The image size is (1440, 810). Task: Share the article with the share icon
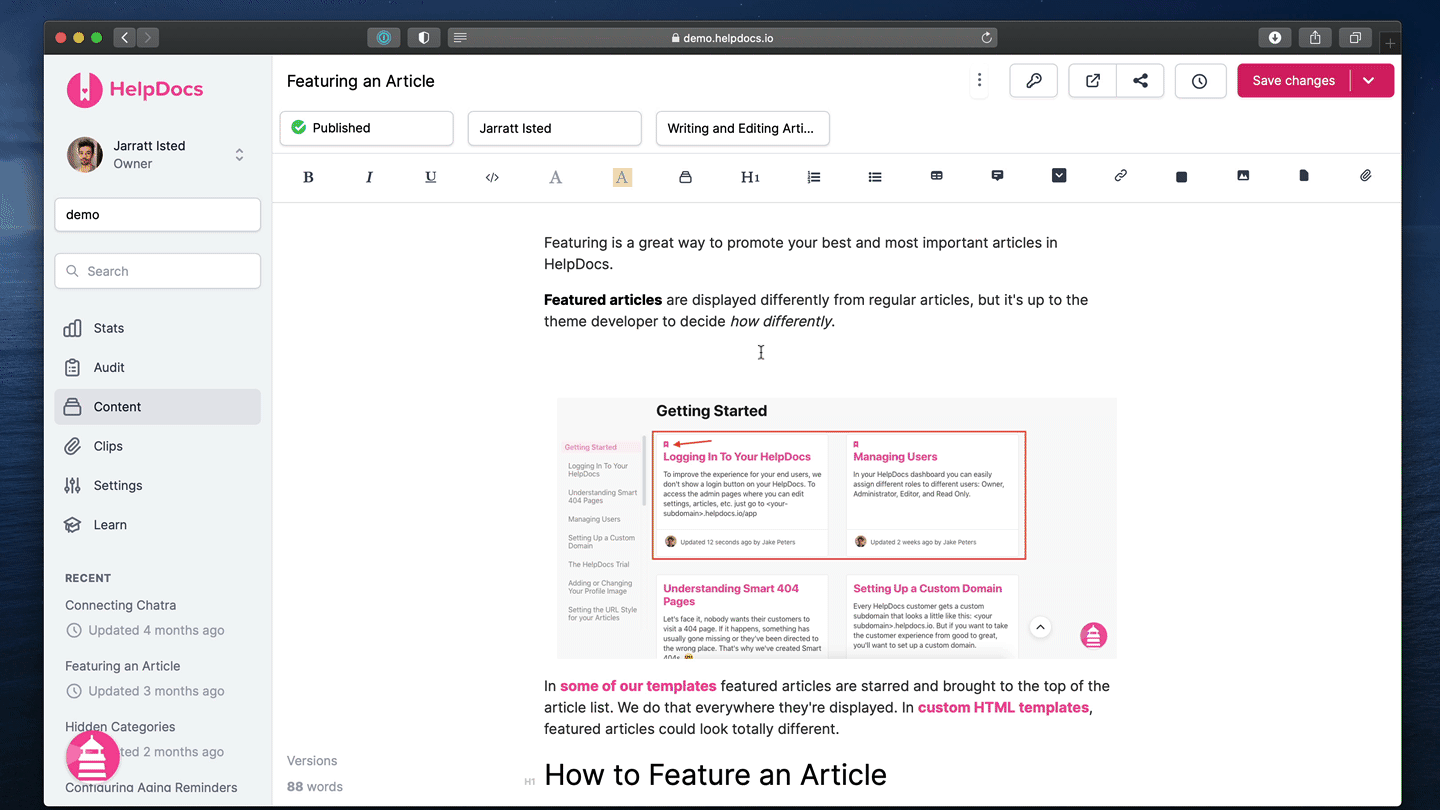tap(1140, 81)
